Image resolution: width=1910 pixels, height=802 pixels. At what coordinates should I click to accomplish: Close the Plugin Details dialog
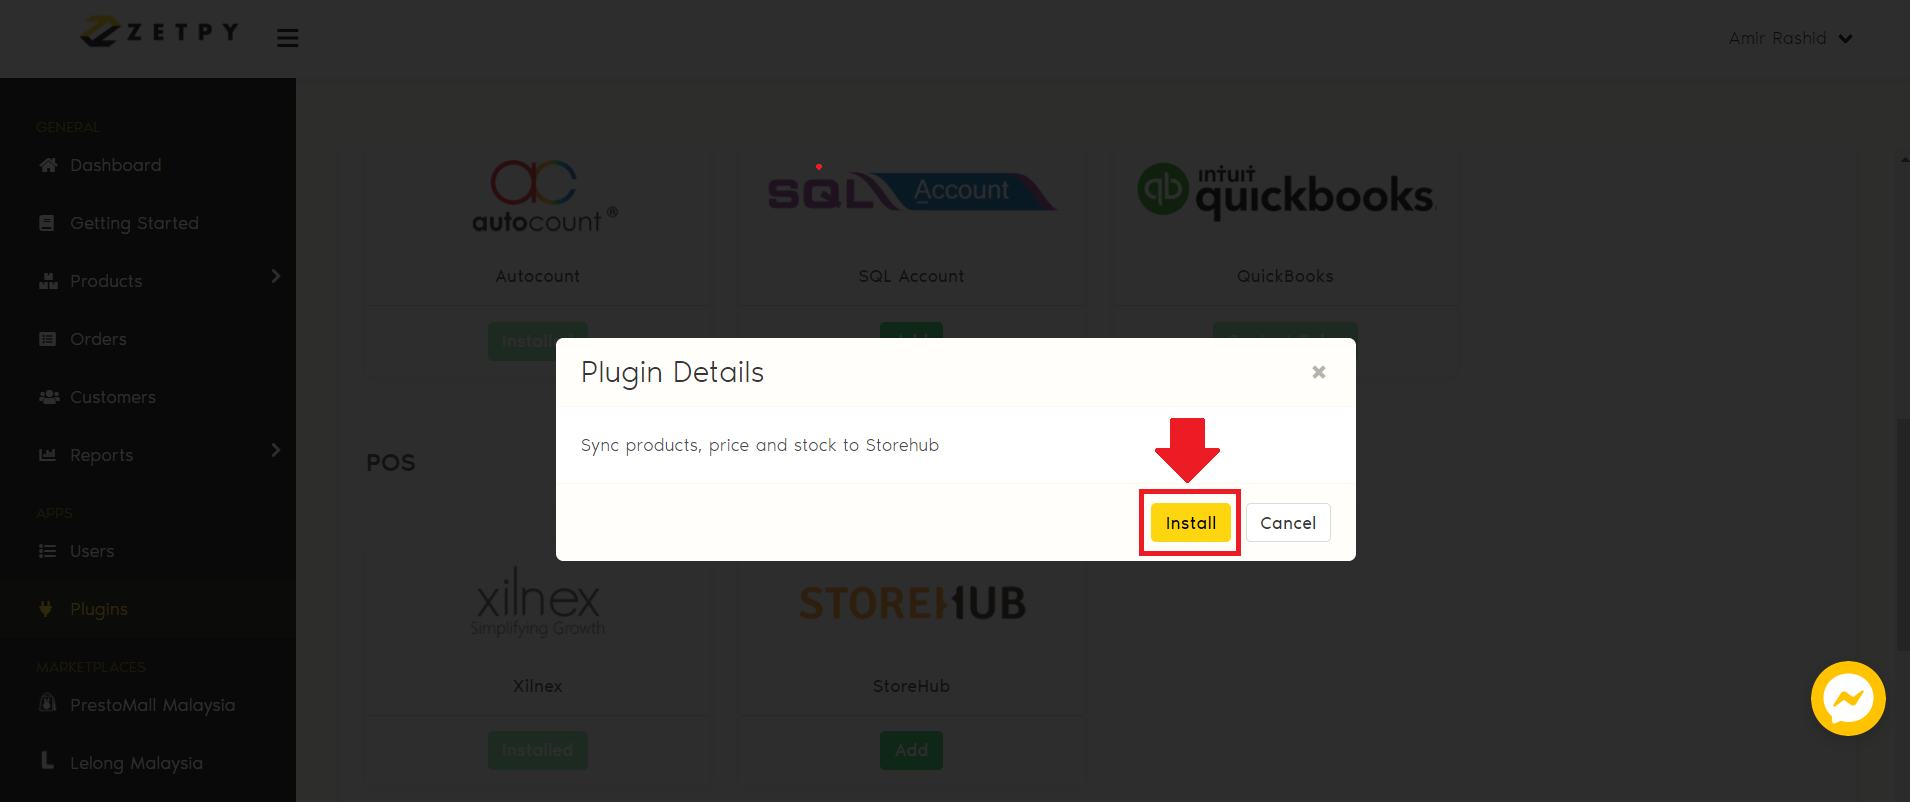1319,372
